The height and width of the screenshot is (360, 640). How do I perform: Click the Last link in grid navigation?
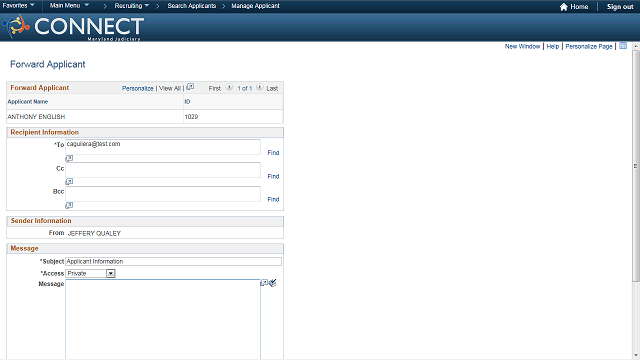[272, 88]
